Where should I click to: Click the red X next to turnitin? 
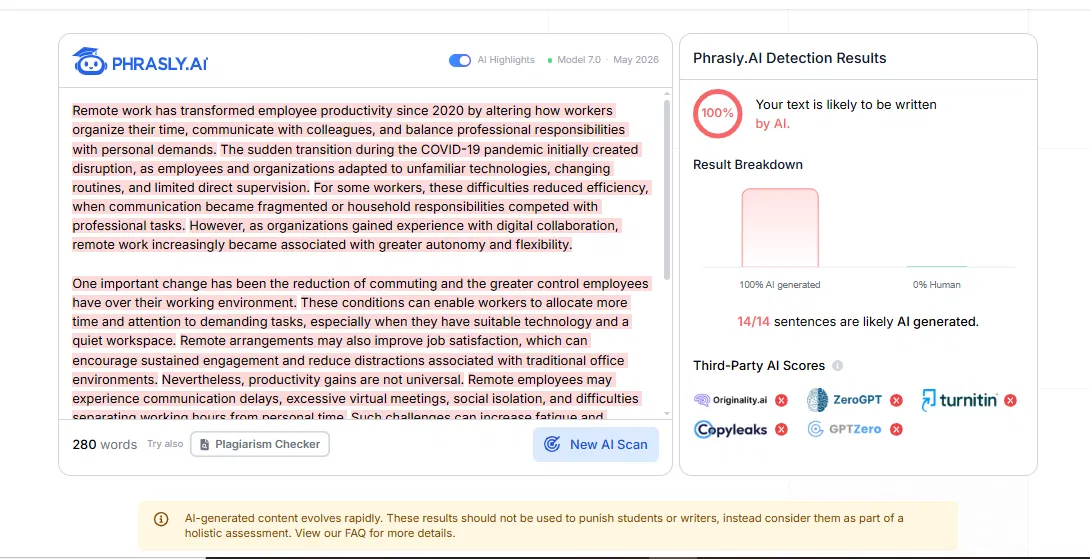click(1010, 400)
